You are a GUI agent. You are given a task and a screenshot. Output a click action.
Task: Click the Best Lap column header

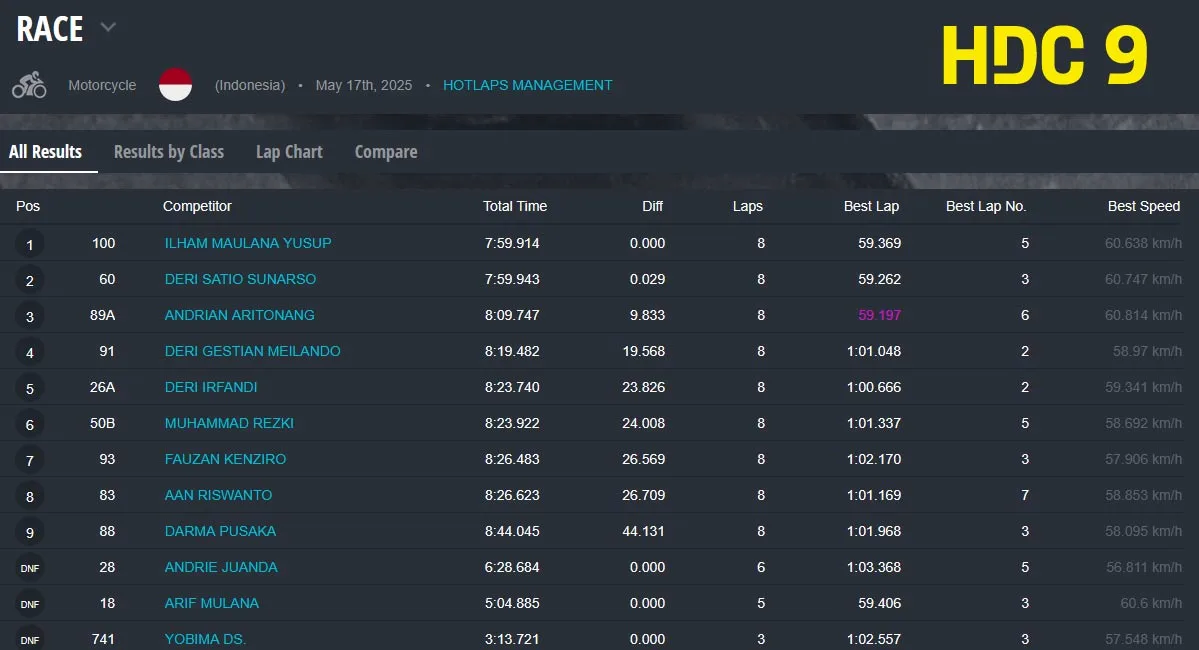[871, 206]
